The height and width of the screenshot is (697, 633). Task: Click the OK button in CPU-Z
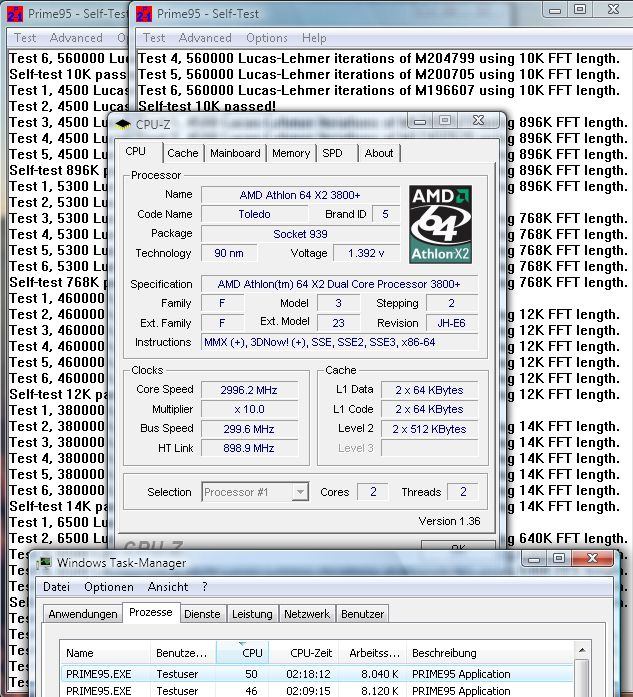[x=458, y=547]
